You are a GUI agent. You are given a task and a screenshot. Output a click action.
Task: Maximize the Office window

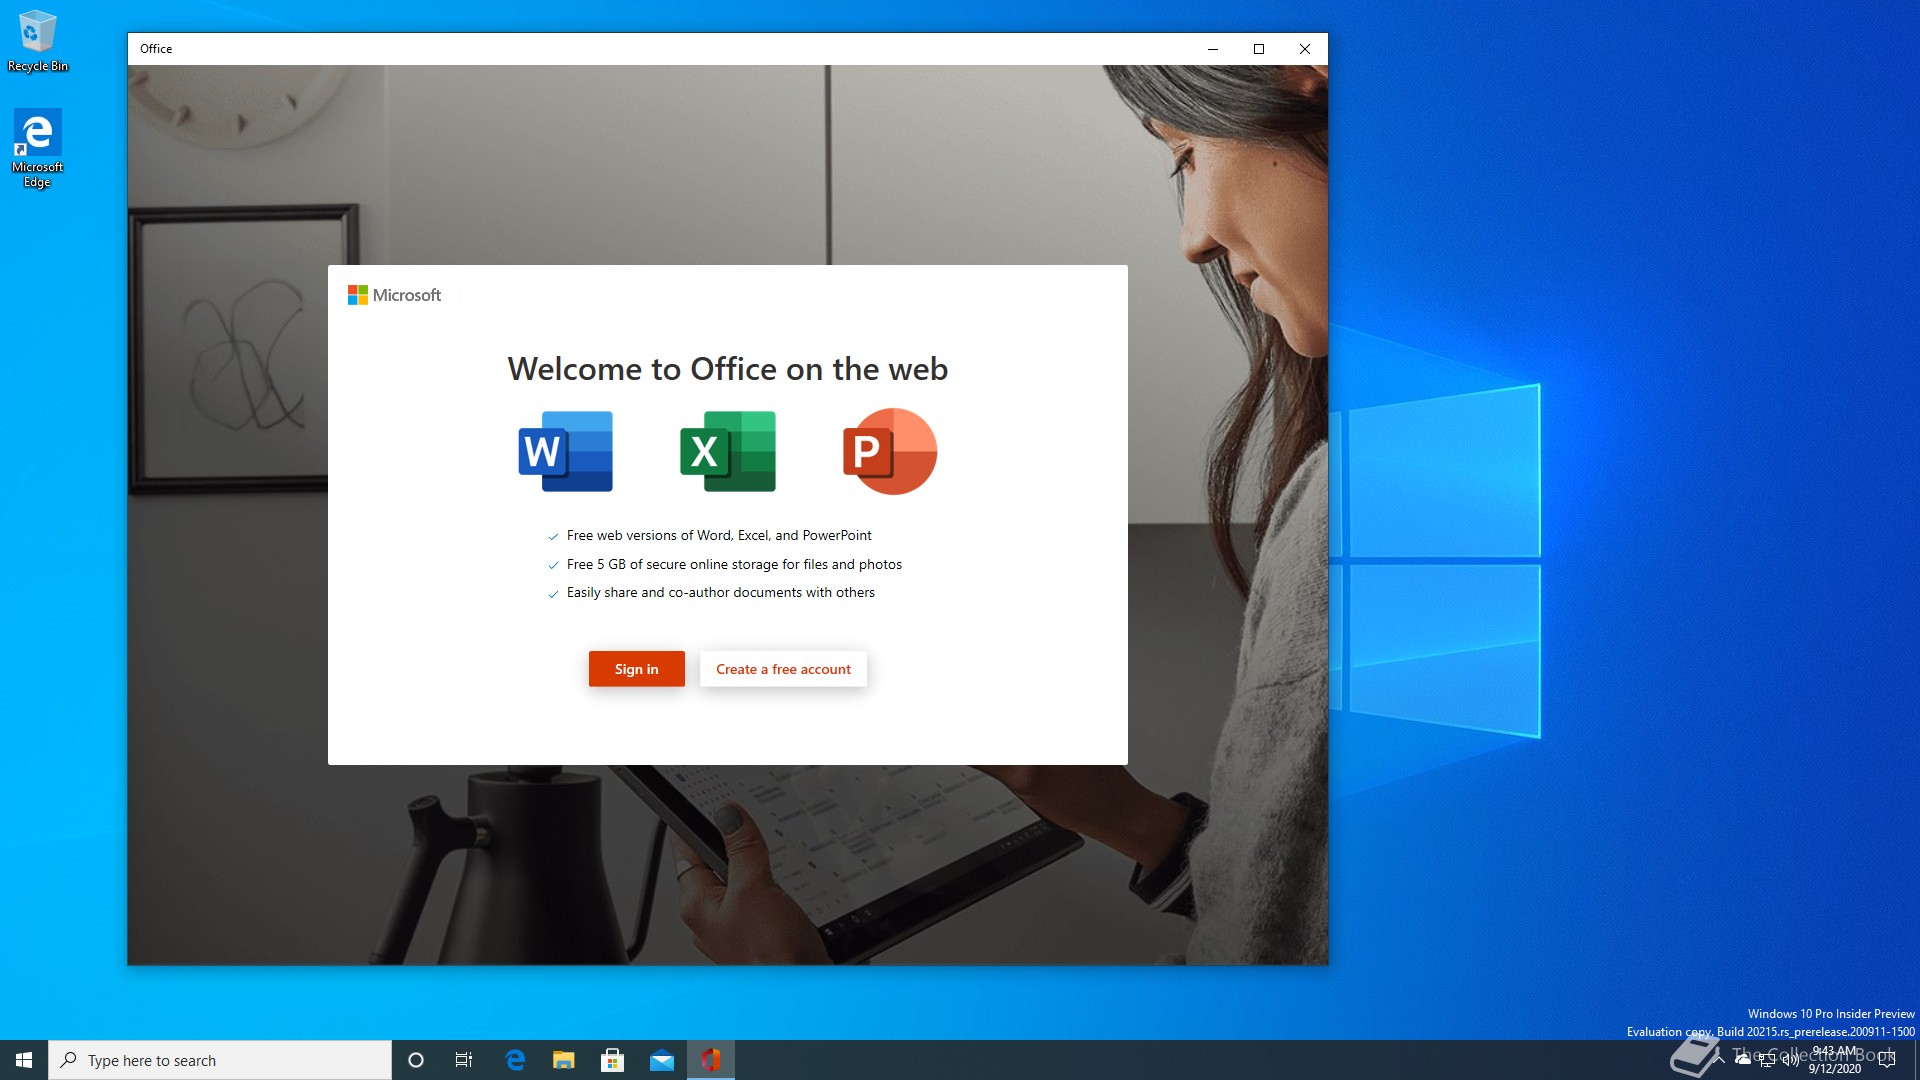tap(1259, 49)
